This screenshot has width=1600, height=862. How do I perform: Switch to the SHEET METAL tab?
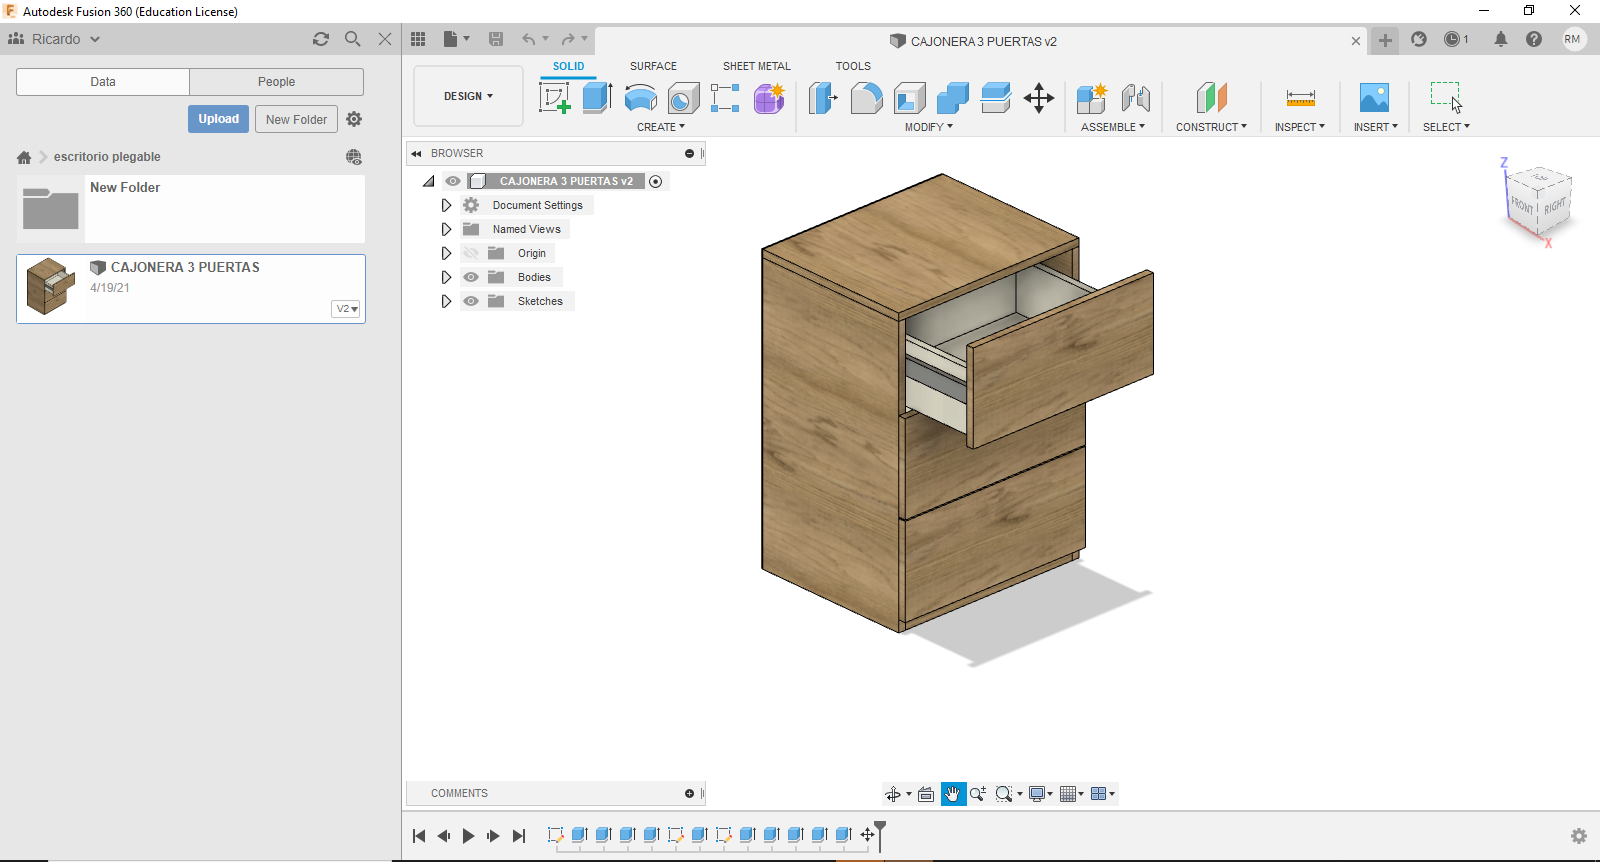click(756, 66)
